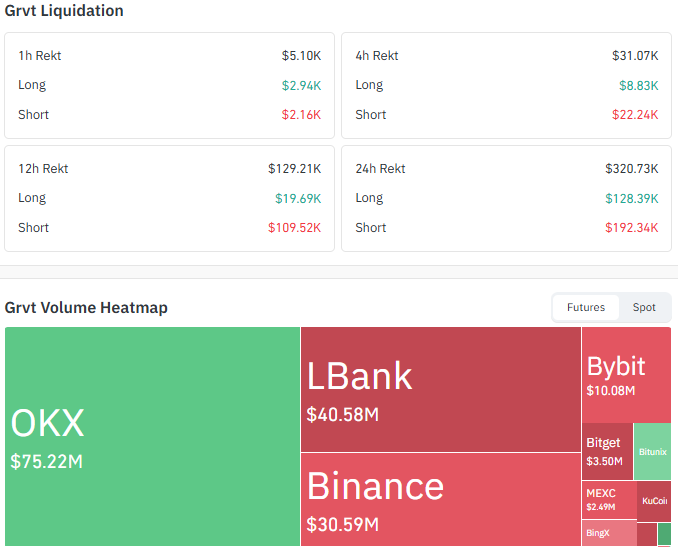Click the LBank volume $40.58M

pos(342,414)
